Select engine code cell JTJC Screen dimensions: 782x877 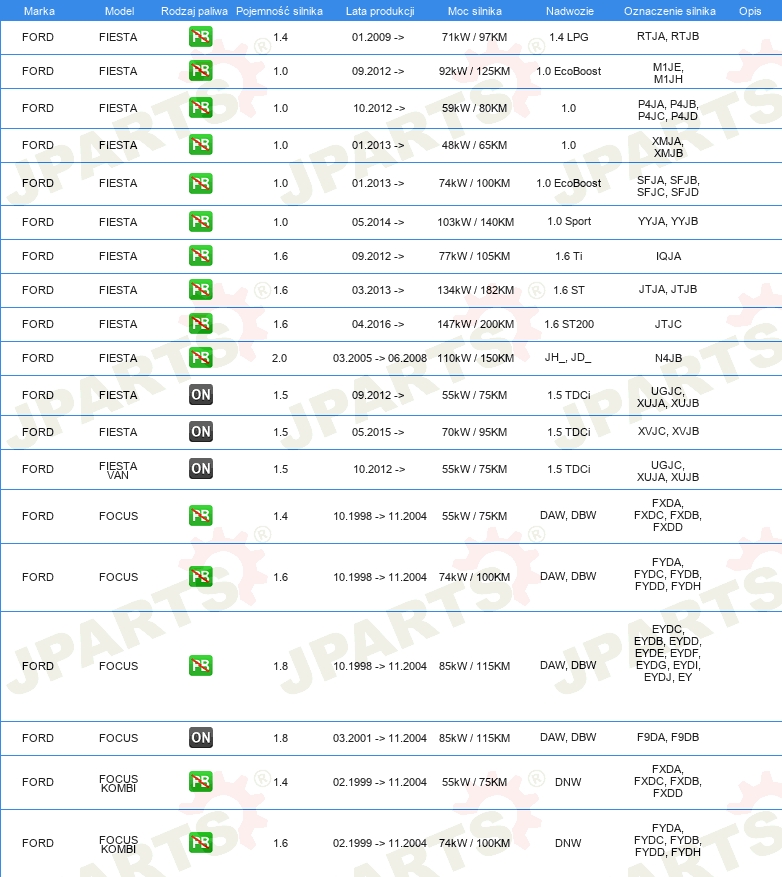coord(668,324)
